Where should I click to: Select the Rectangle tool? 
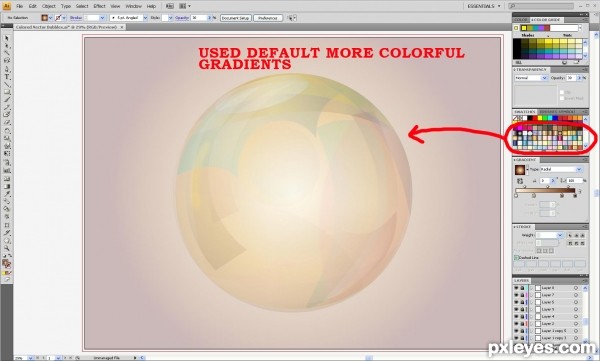click(7, 92)
